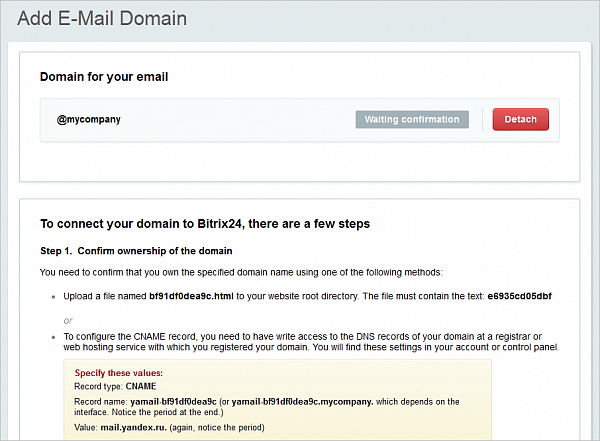Image resolution: width=600 pixels, height=441 pixels.
Task: Click the Add E-Mail Domain page title
Action: (102, 18)
